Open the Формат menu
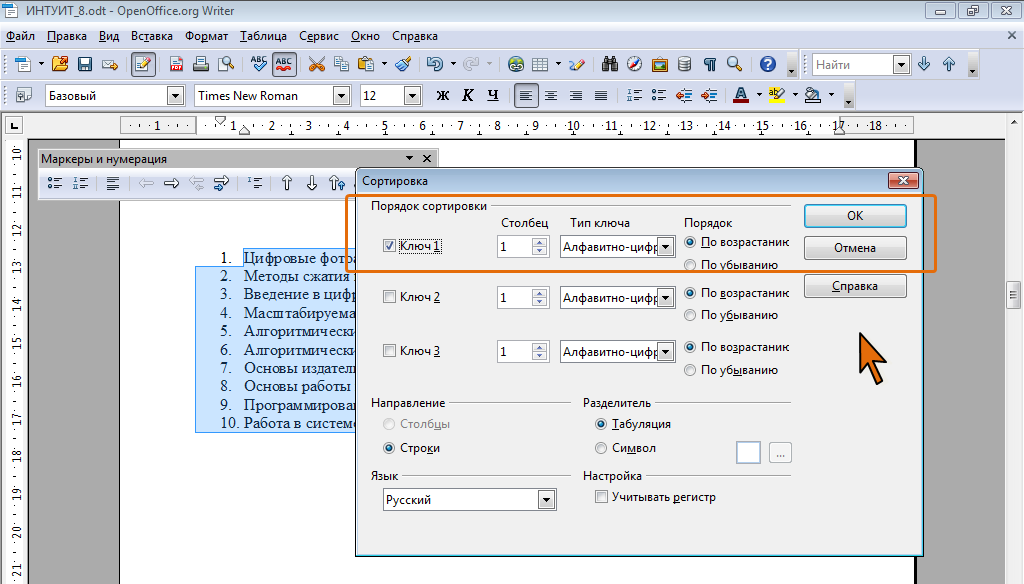Image resolution: width=1024 pixels, height=584 pixels. click(x=206, y=36)
